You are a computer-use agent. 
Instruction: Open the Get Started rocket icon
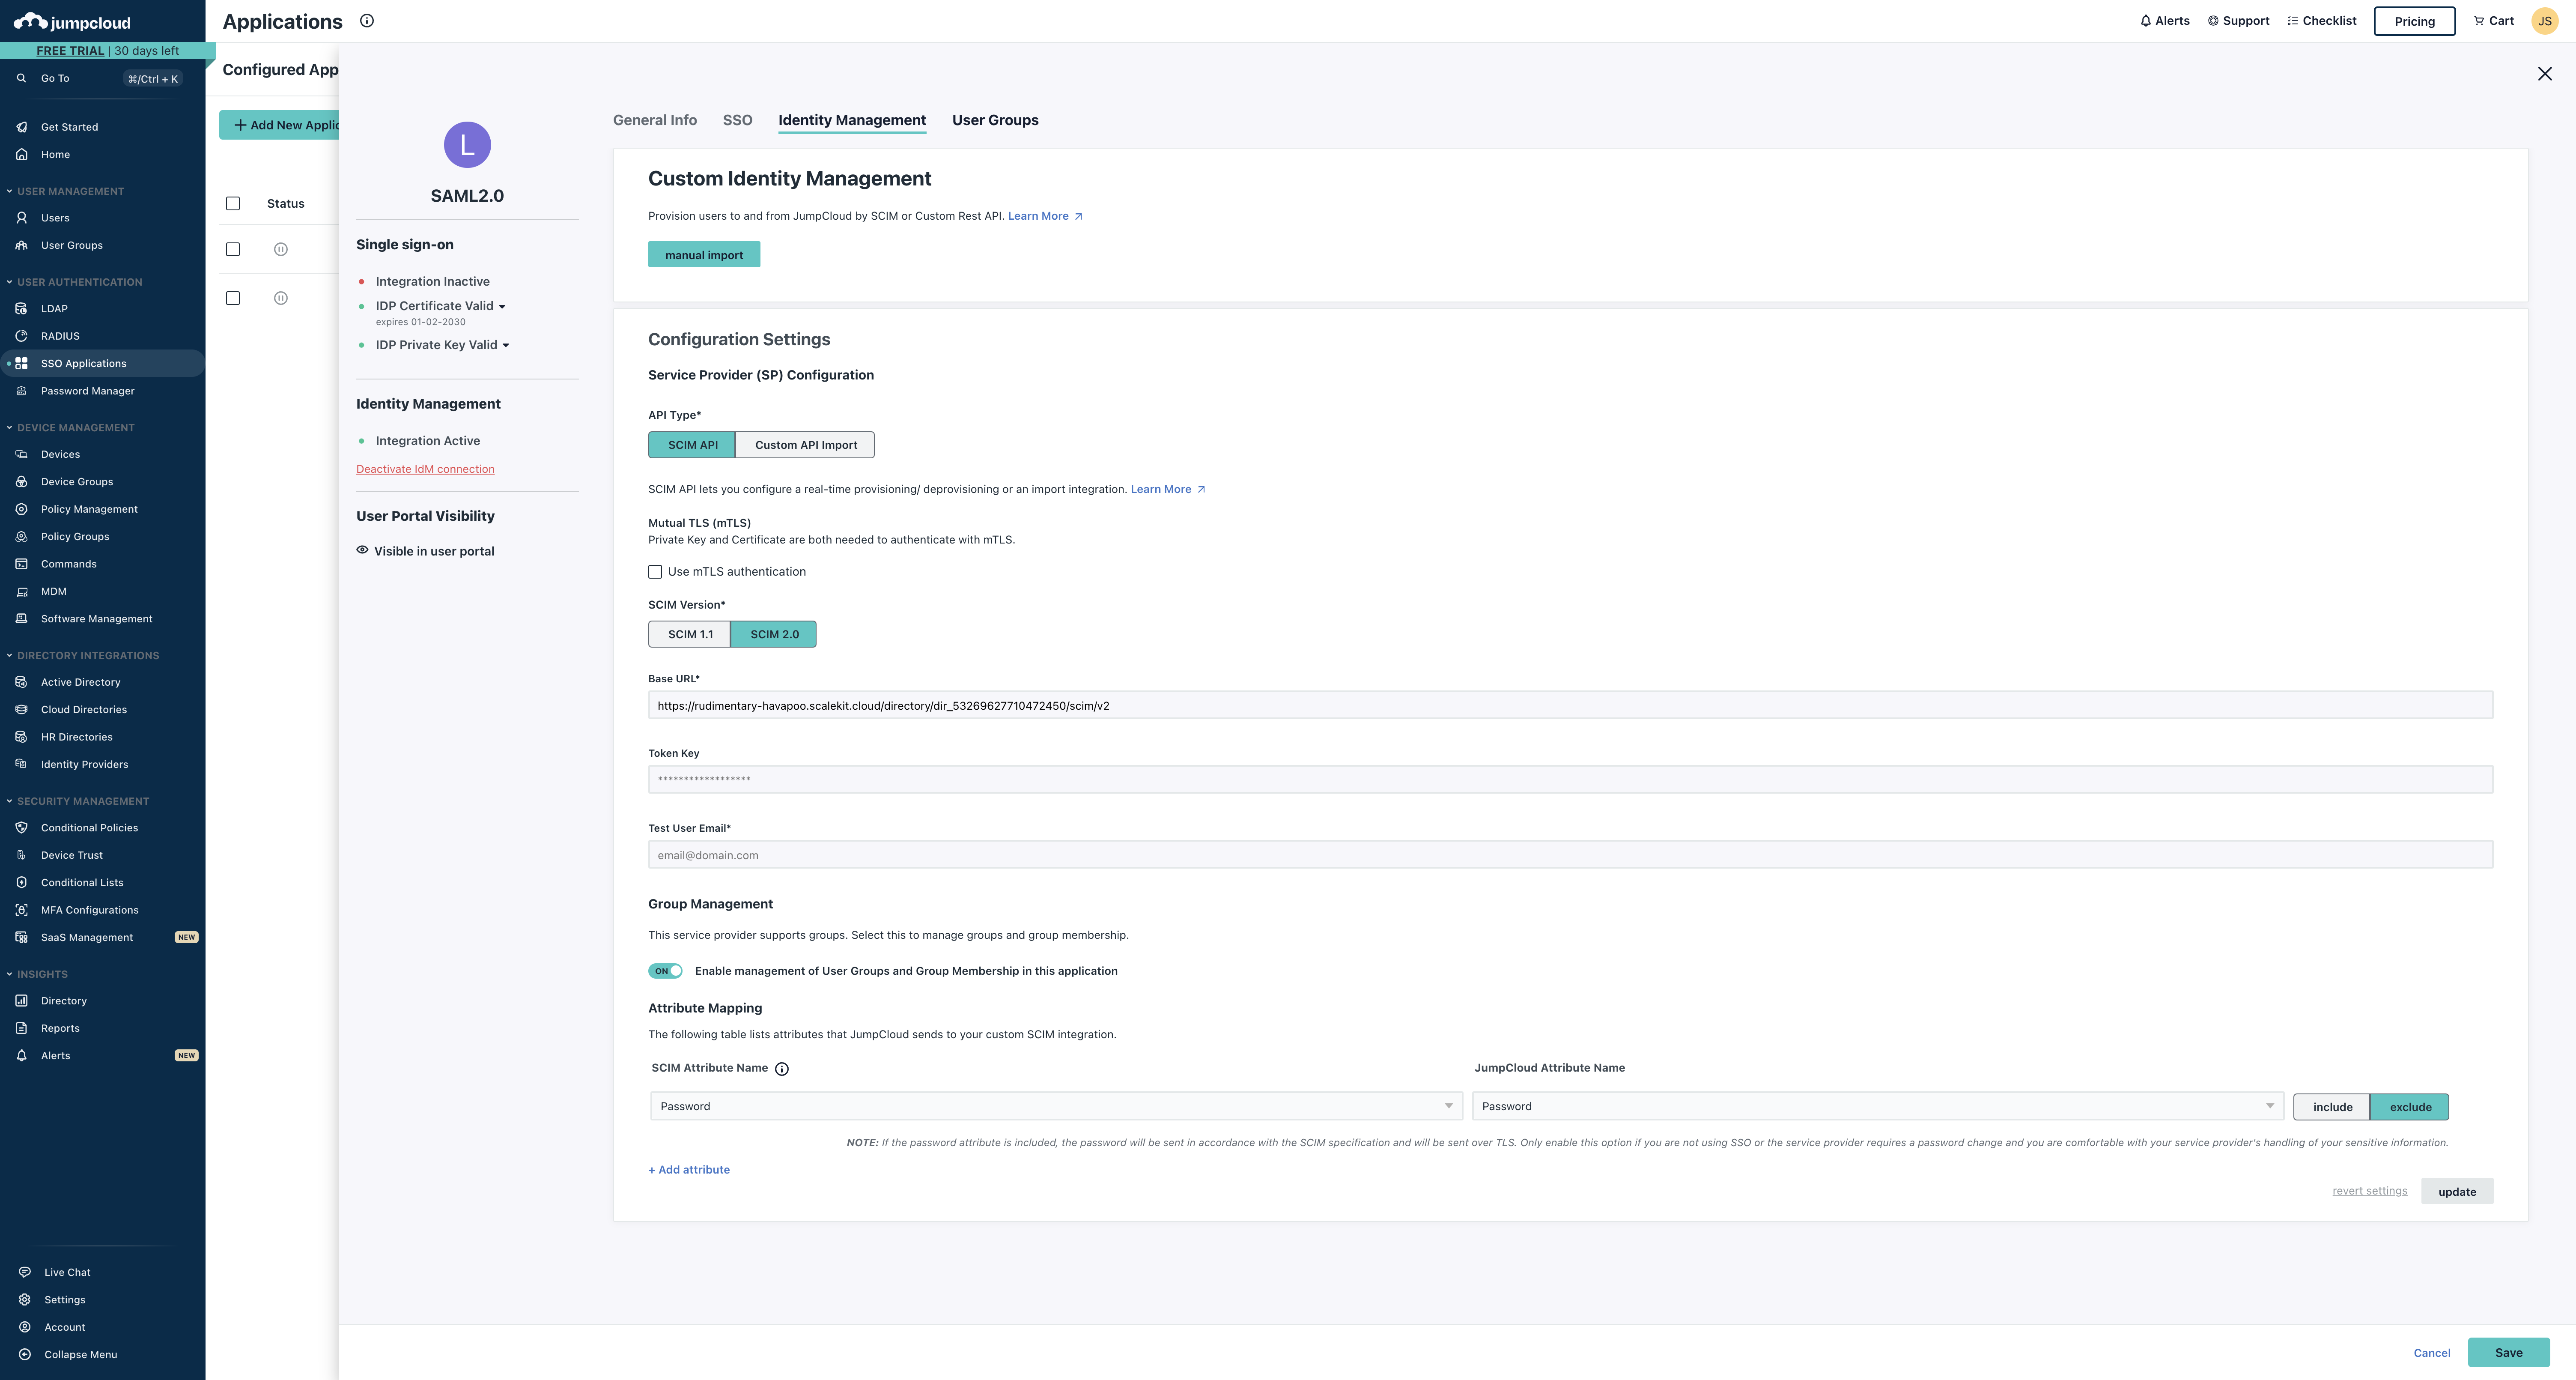(21, 127)
